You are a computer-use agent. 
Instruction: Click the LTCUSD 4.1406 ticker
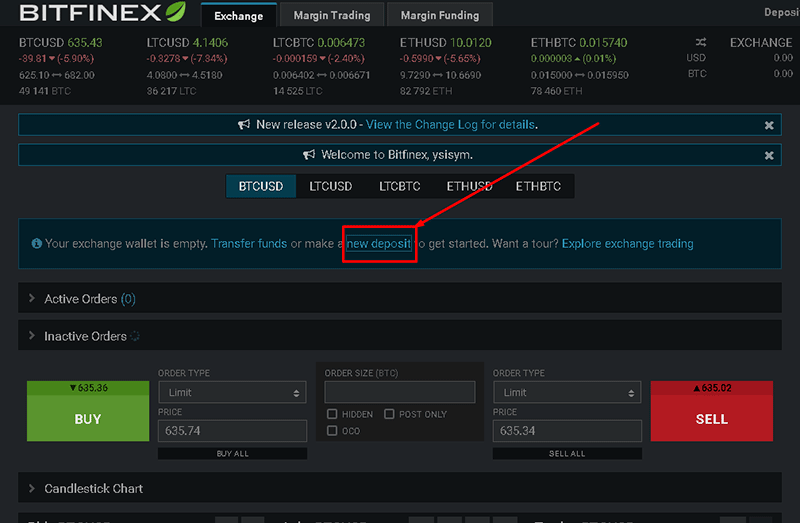coord(187,42)
